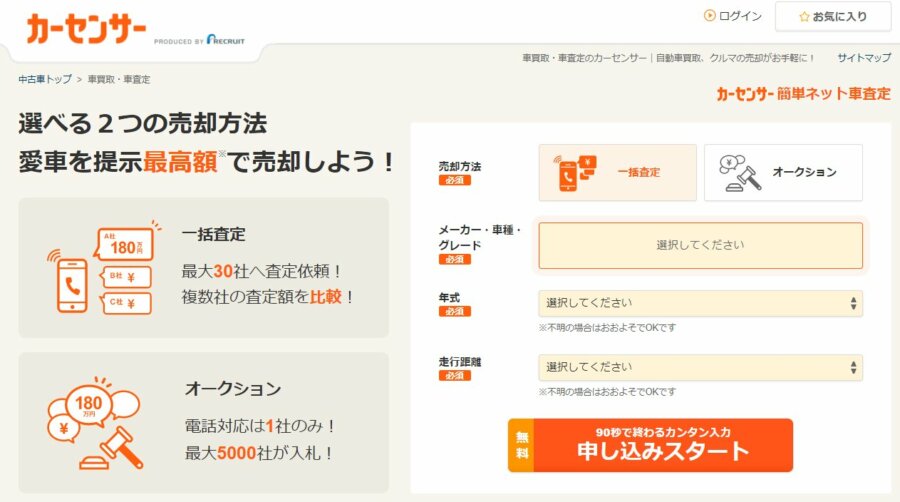The height and width of the screenshot is (502, 900).
Task: Select 一括査定 as the sale method
Action: point(617,172)
